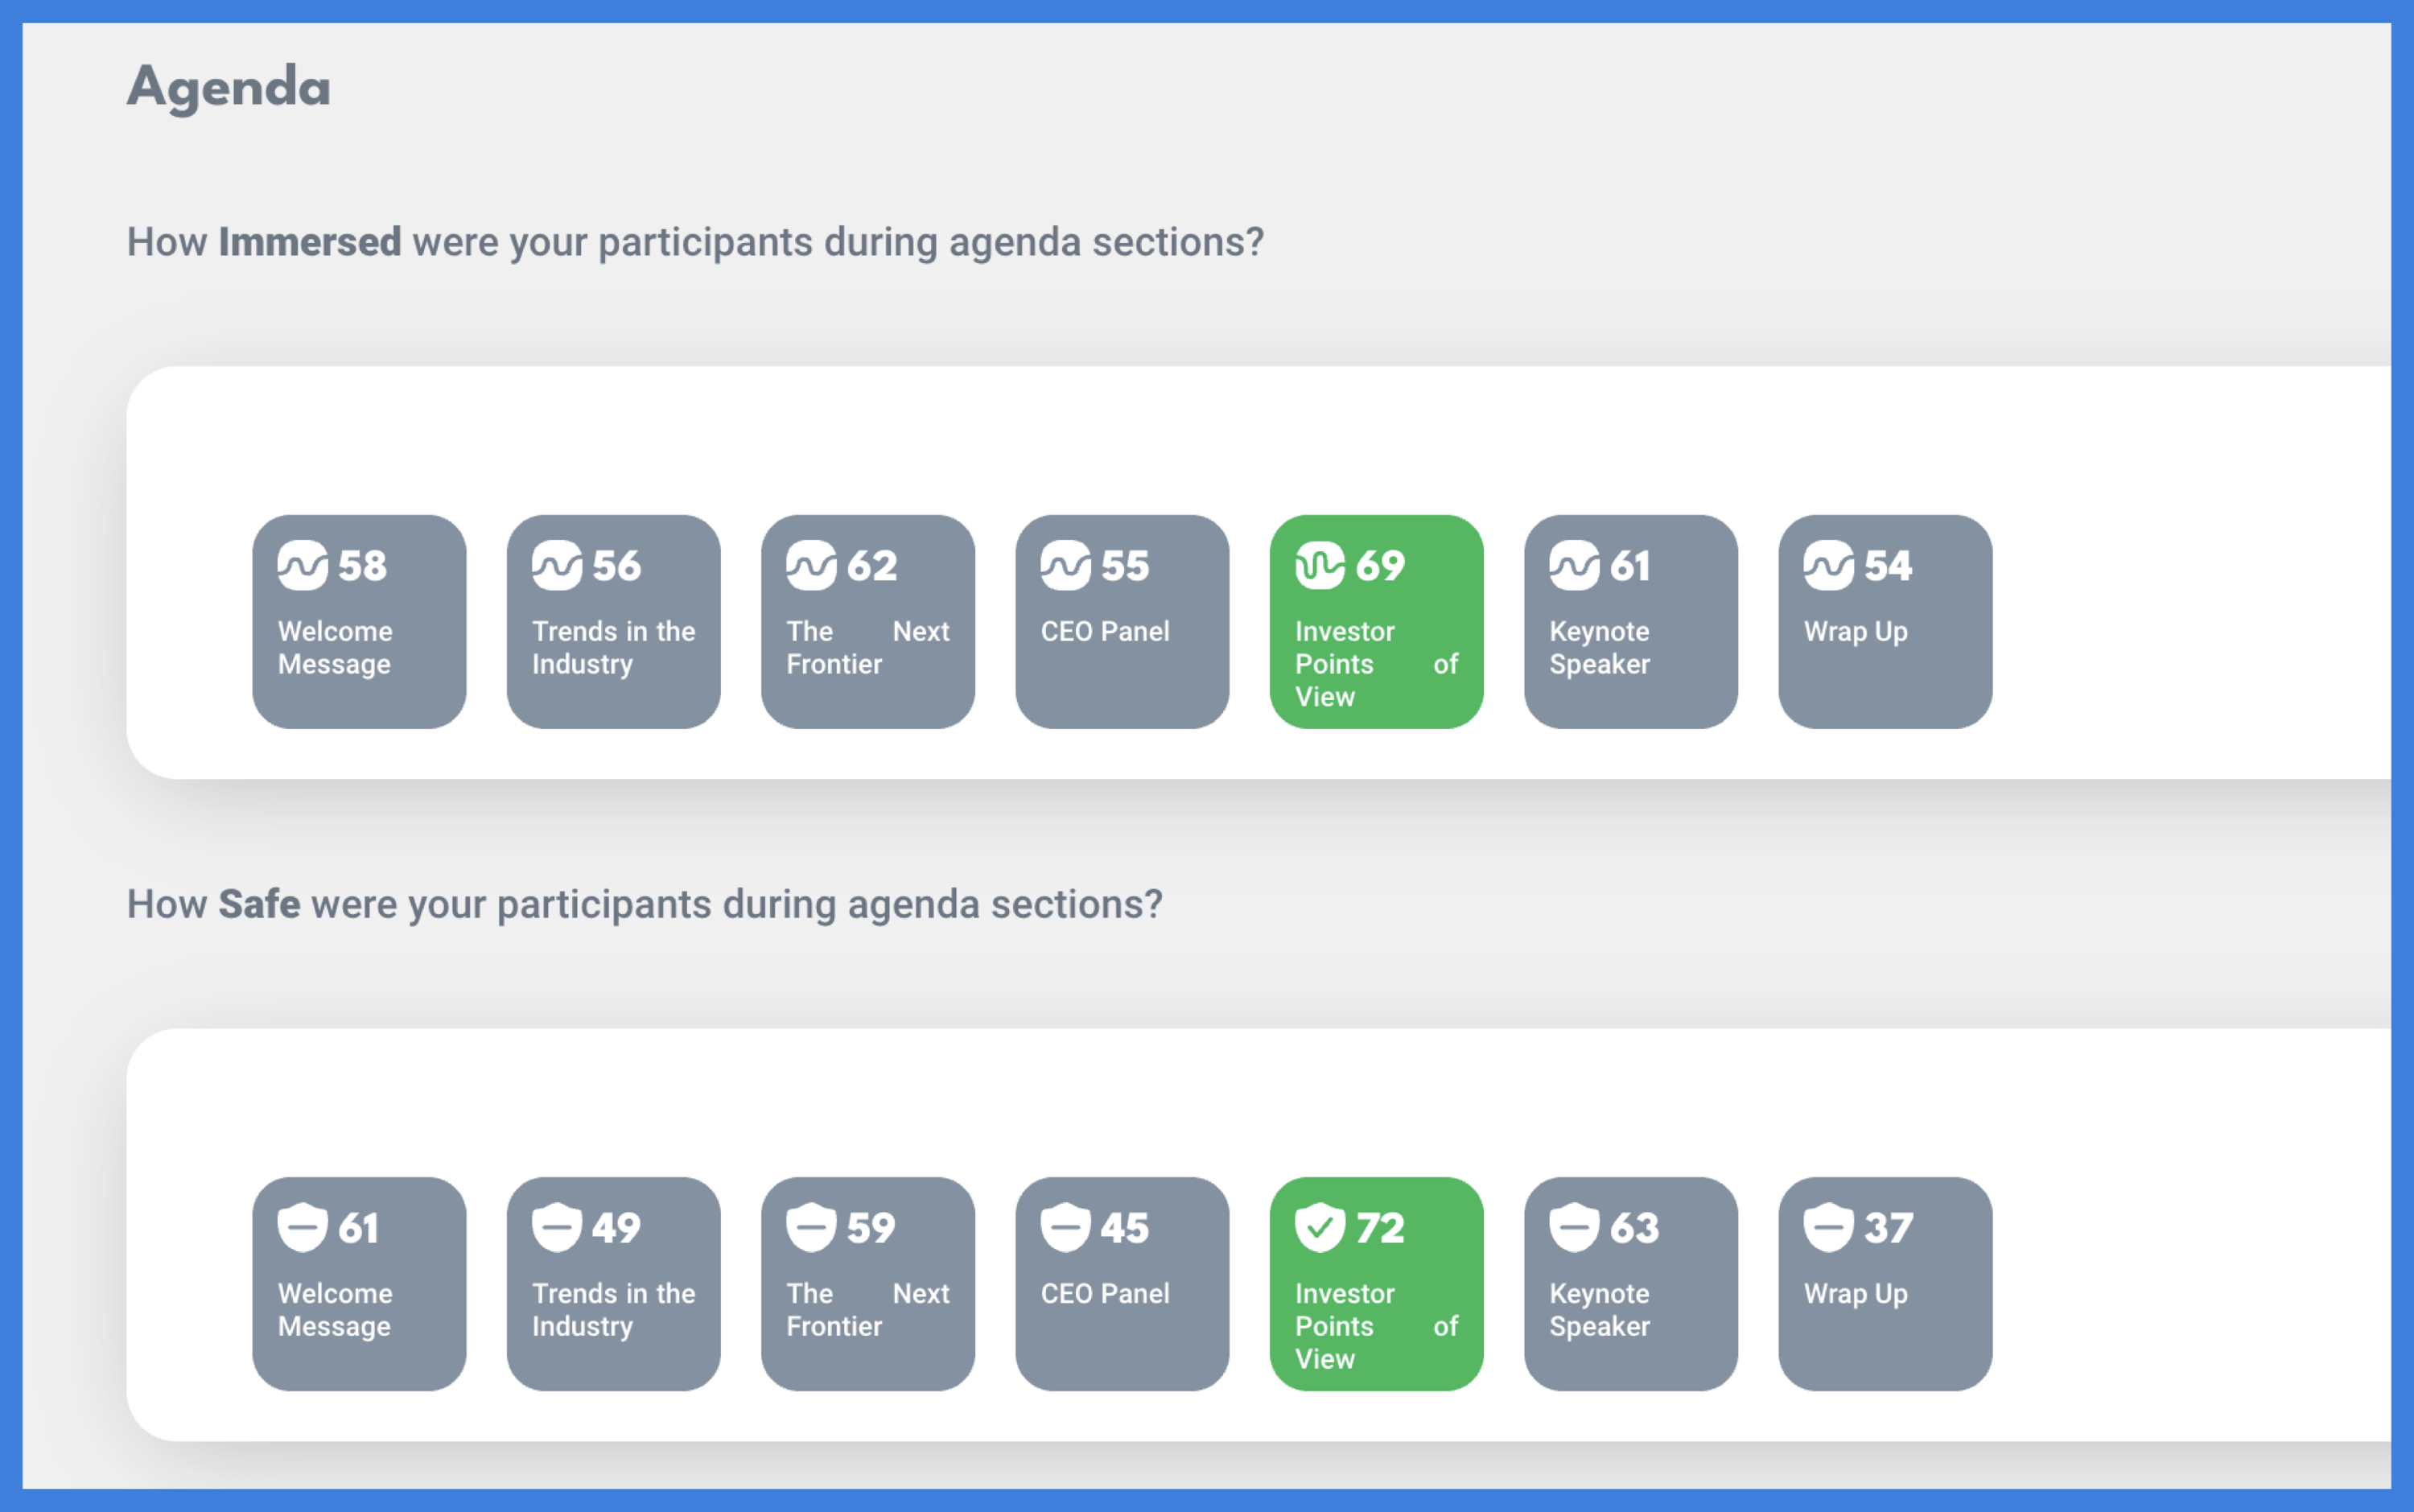Screen dimensions: 2414x1512
Task: Click the bold word Immersed in the question
Action: click(x=310, y=242)
